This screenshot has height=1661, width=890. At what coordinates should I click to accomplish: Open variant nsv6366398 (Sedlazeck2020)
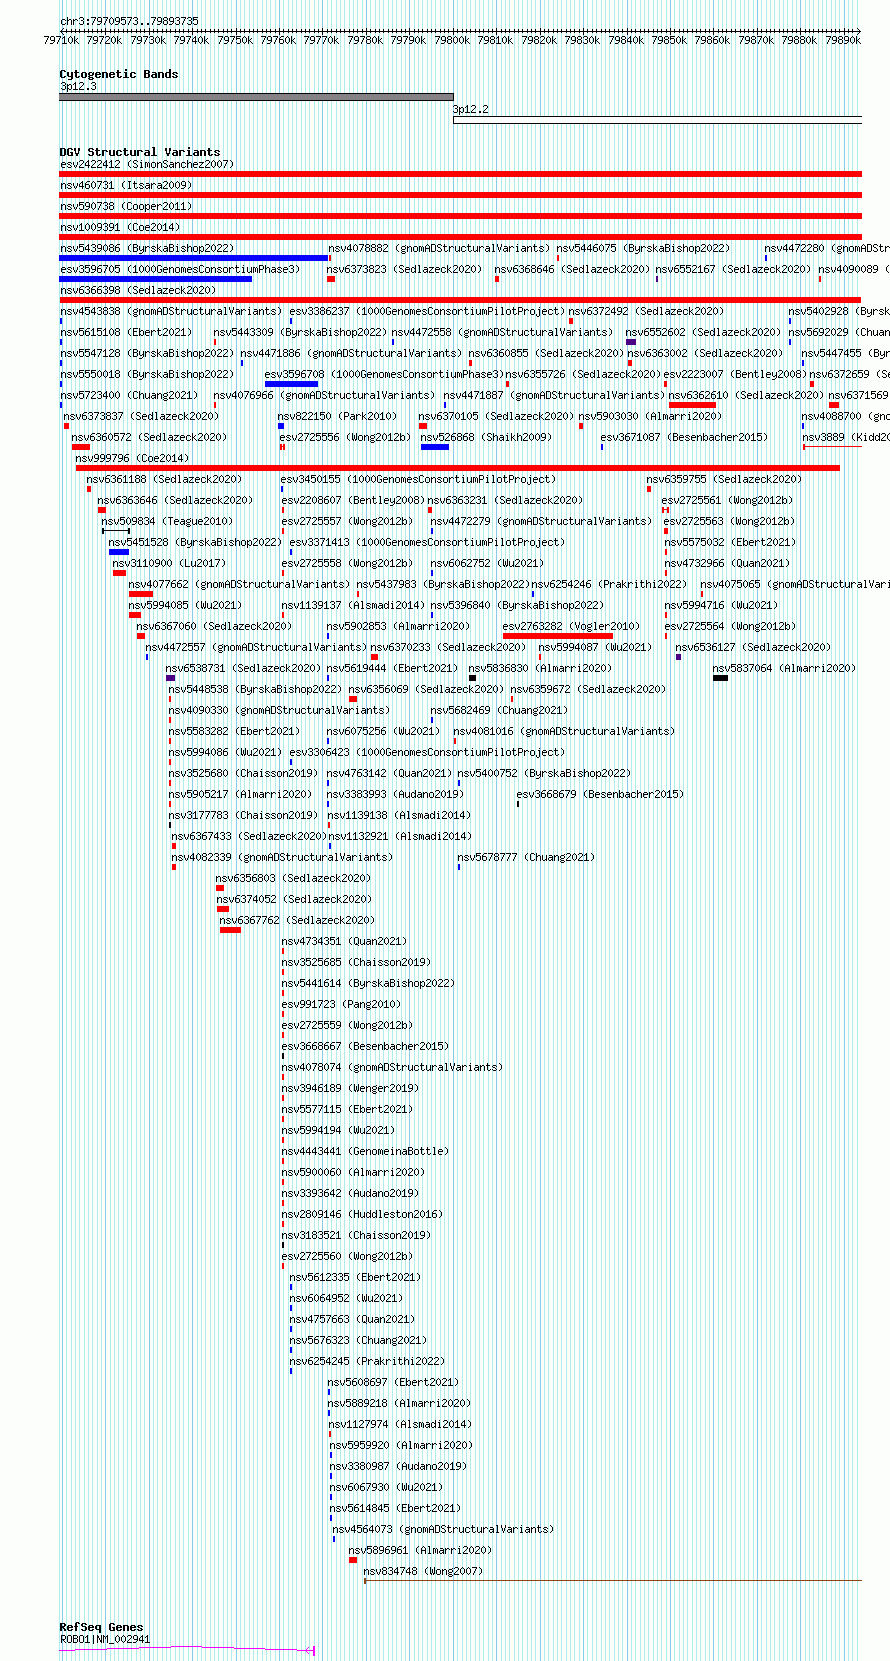[138, 290]
